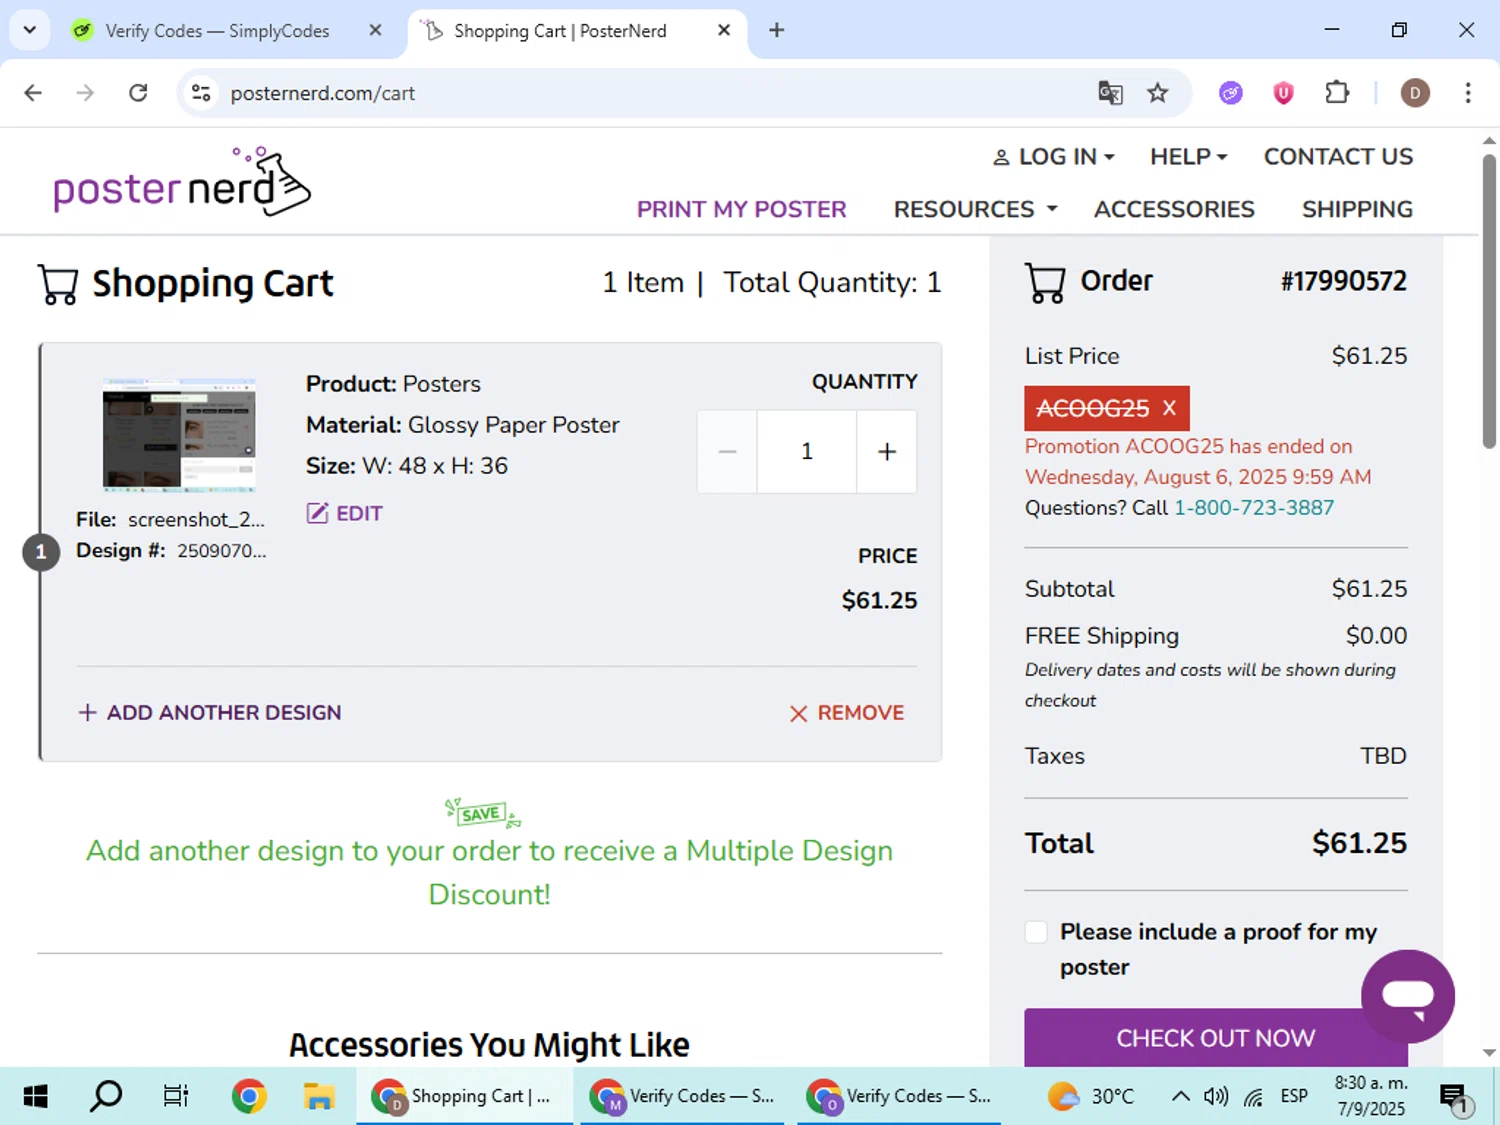This screenshot has height=1125, width=1500.
Task: Close the Verify Codes SimplyCodes tab
Action: (375, 30)
